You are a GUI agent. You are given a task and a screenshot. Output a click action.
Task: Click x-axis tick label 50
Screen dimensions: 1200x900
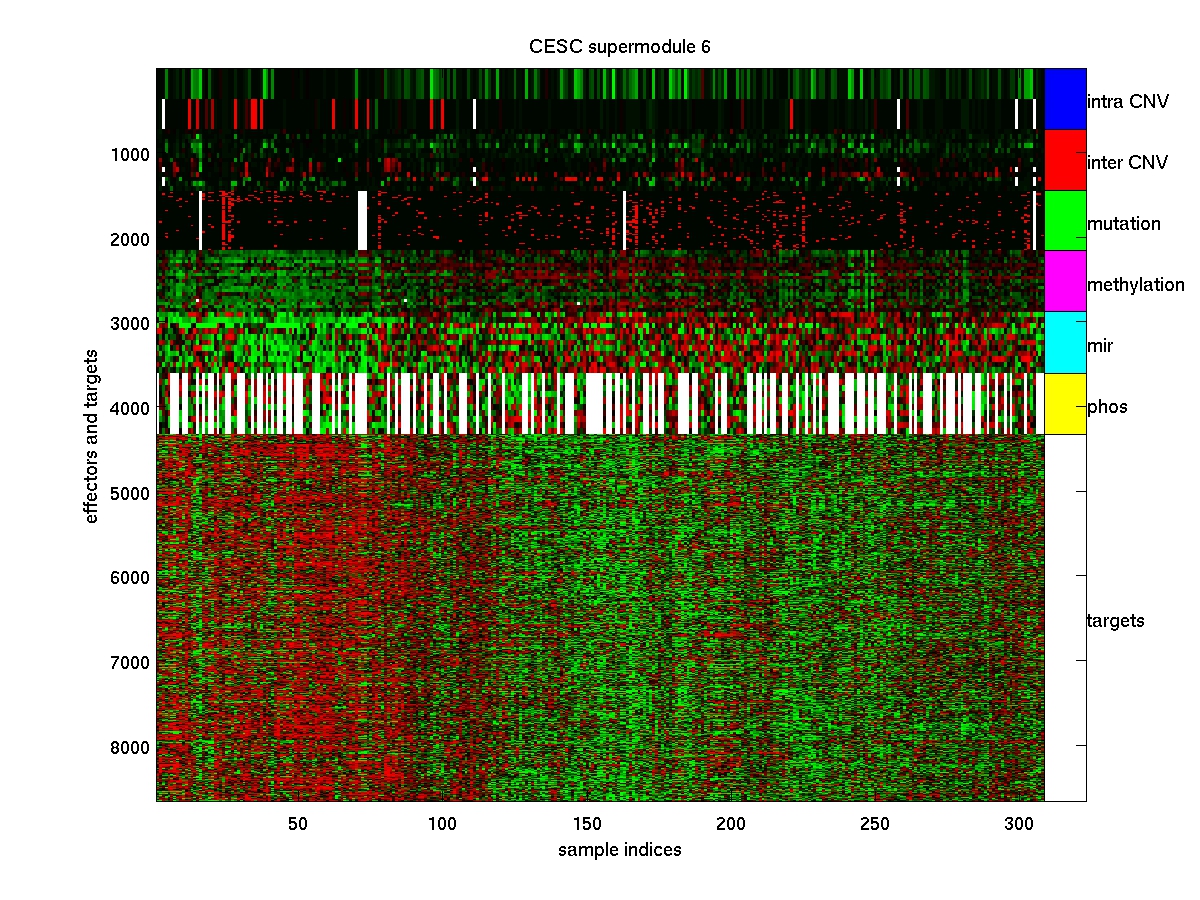298,824
